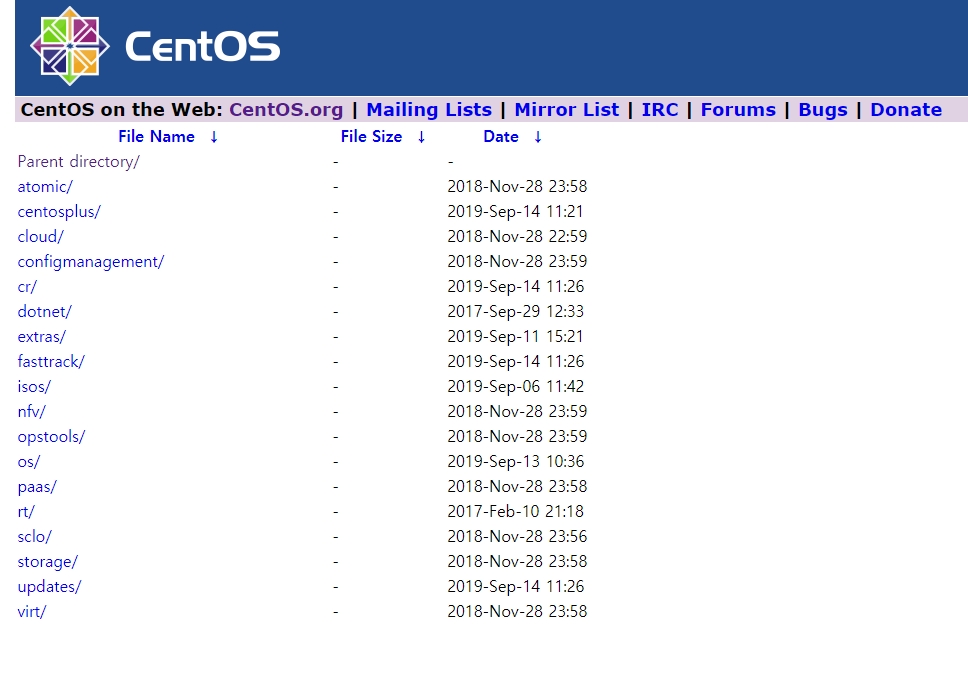
Task: Open the rt/ directory
Action: pos(26,511)
